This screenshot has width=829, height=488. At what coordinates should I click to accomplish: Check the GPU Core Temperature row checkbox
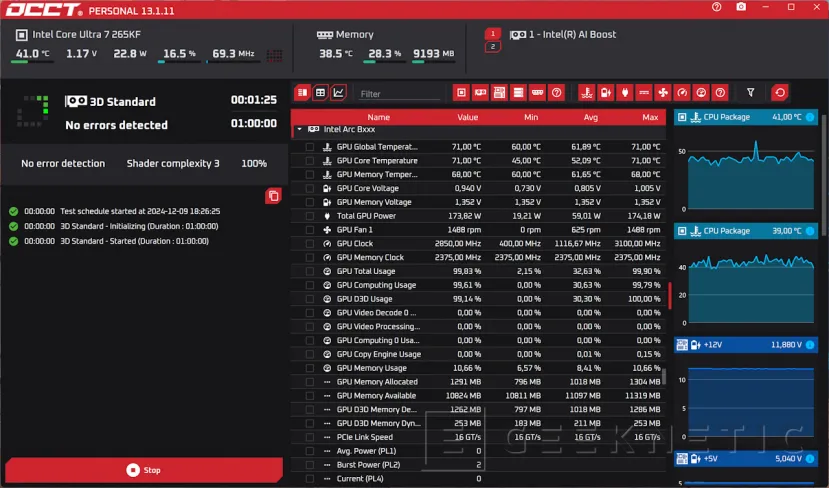(x=310, y=161)
